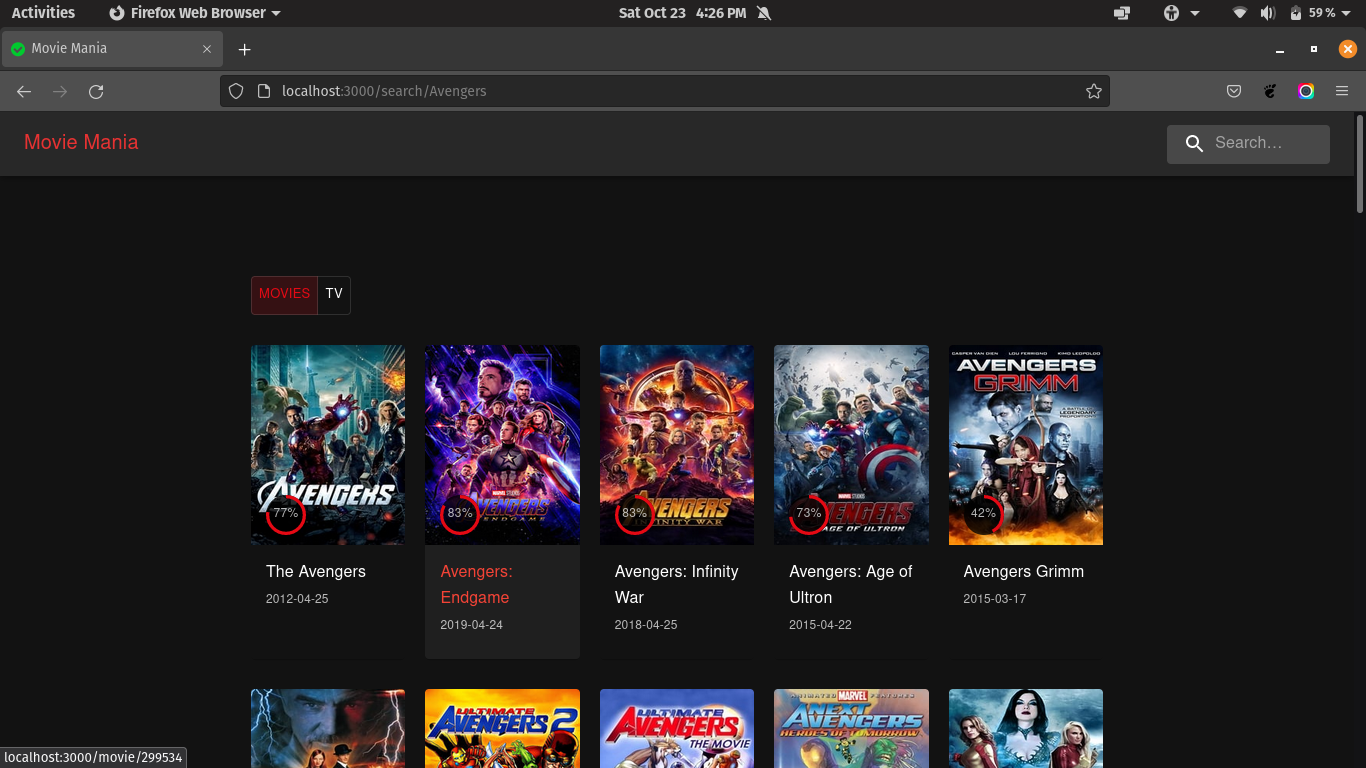Open the Pocket save icon

coord(1234,91)
